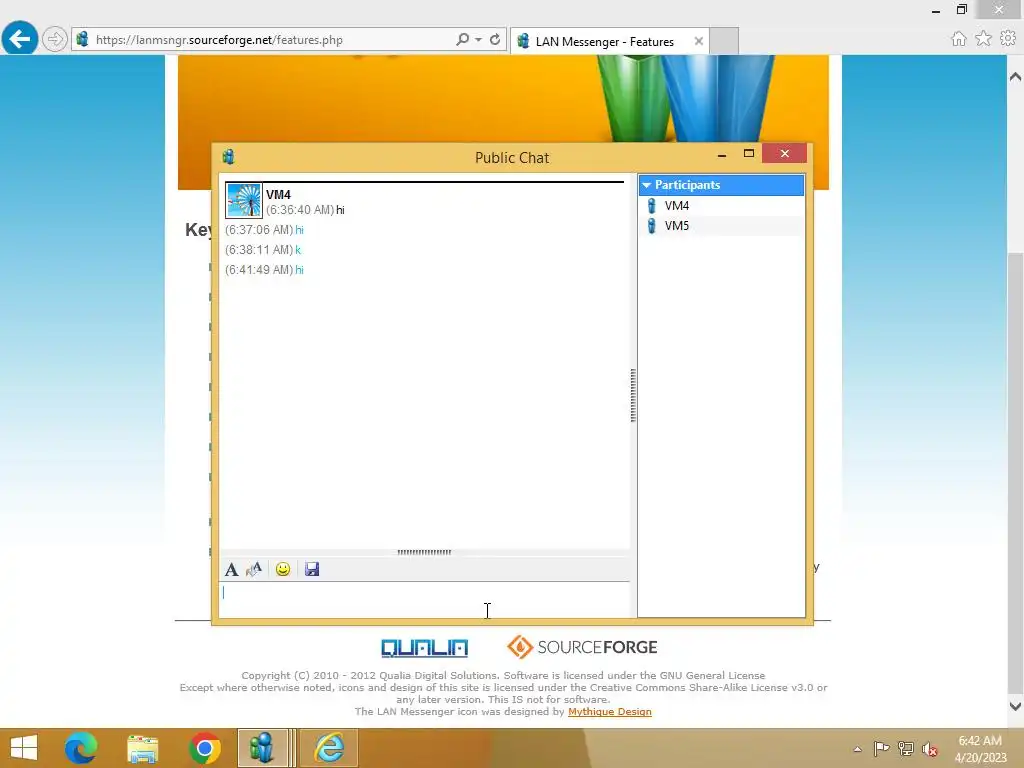Open Favorites star icon
This screenshot has width=1024, height=768.
click(x=983, y=39)
